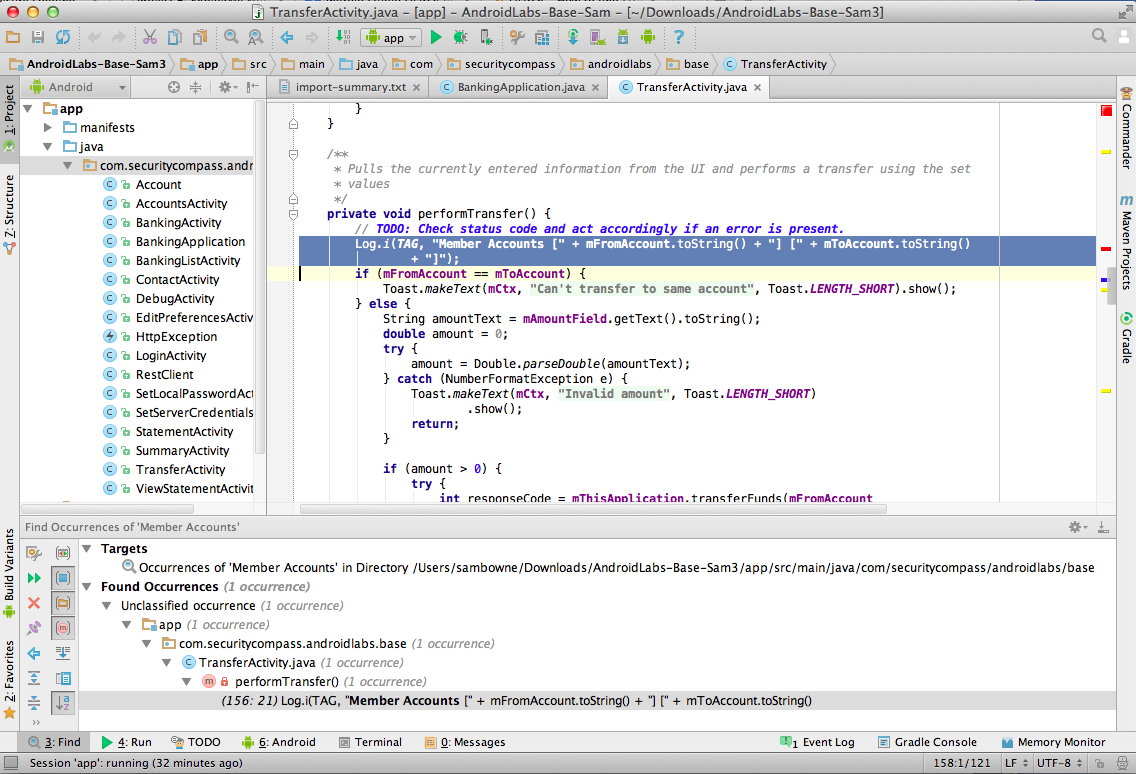1136x774 pixels.
Task: Switch to the import-summary.txt tab
Action: [x=350, y=87]
